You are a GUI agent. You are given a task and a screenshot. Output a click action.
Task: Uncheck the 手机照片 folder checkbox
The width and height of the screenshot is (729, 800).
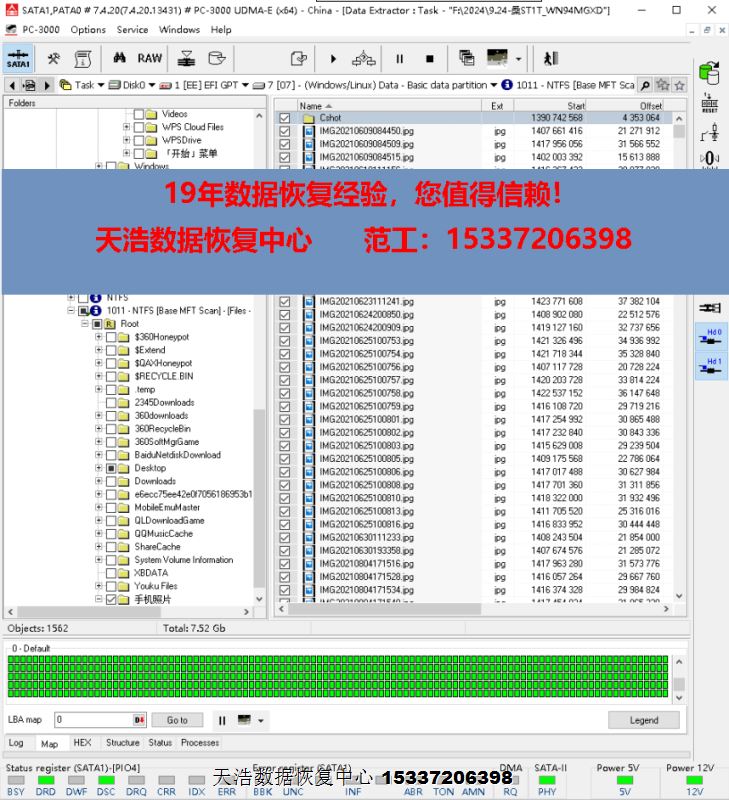point(111,599)
